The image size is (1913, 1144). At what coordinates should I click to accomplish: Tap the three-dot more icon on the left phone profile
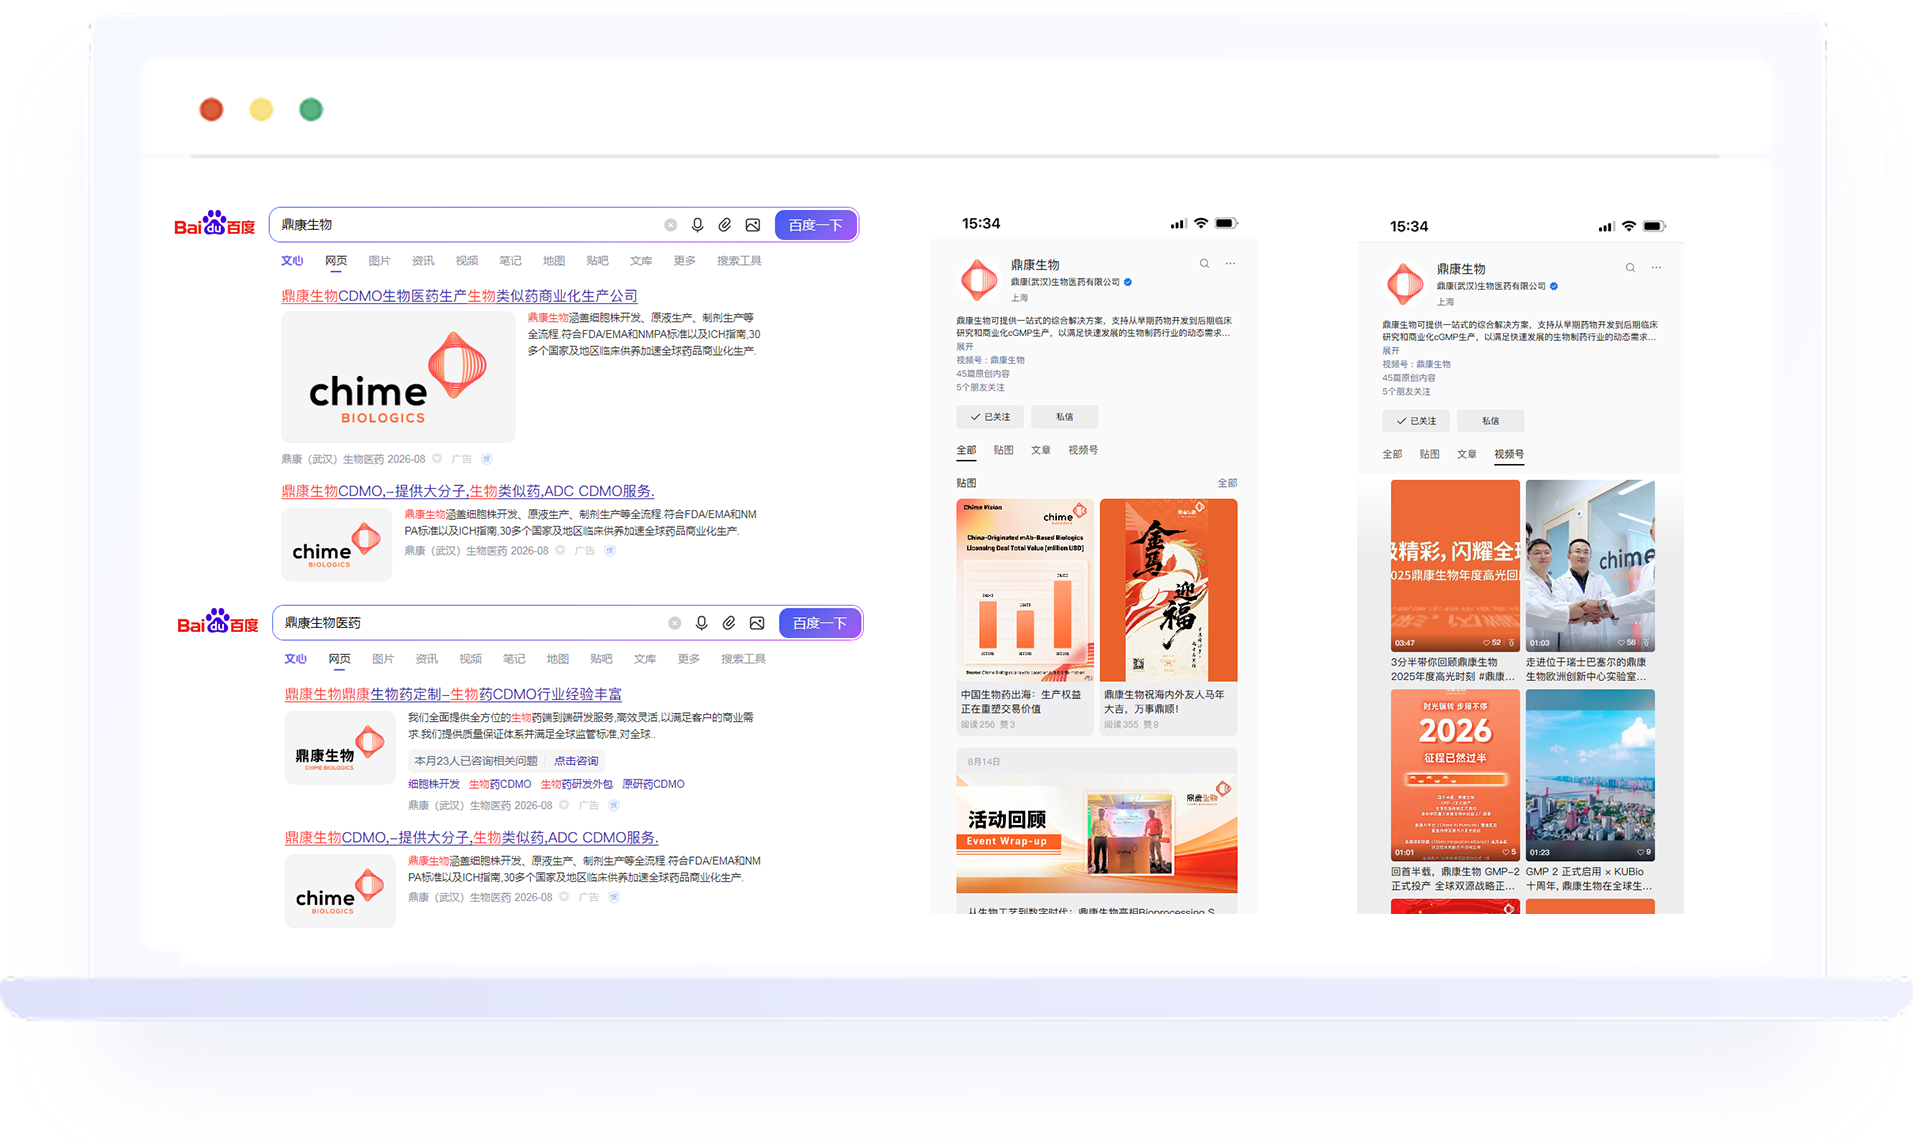1230,264
